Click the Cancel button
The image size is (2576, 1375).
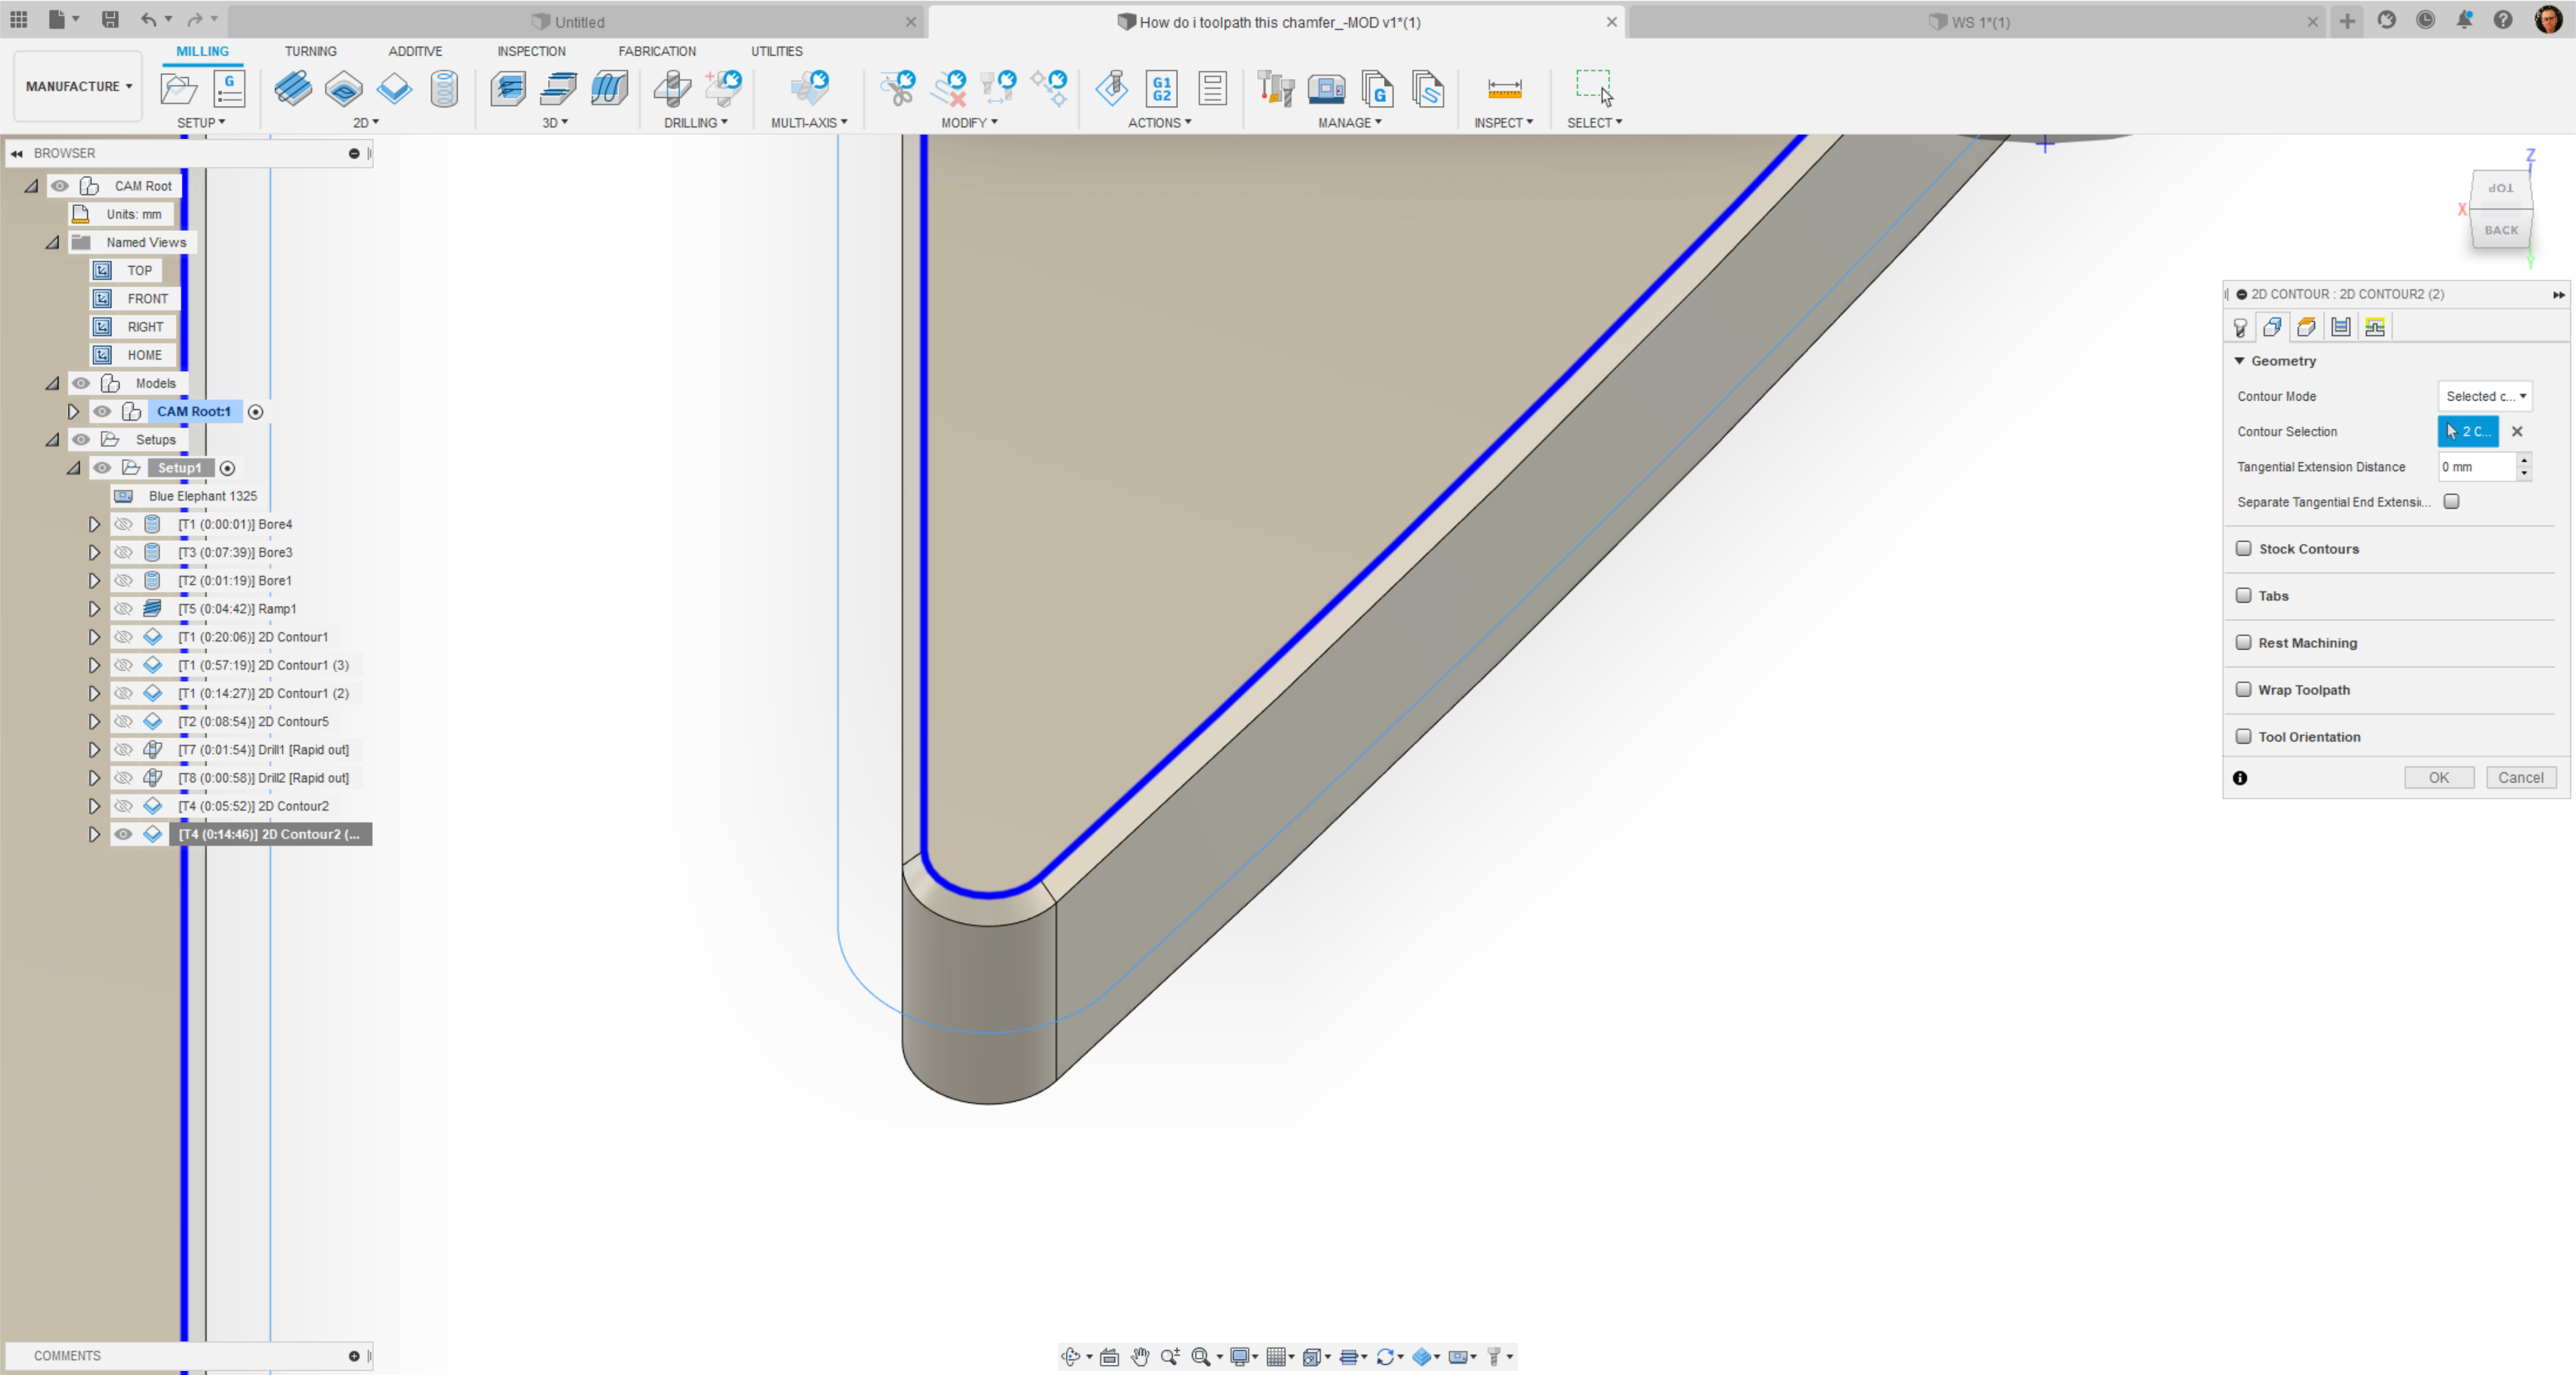click(2520, 777)
